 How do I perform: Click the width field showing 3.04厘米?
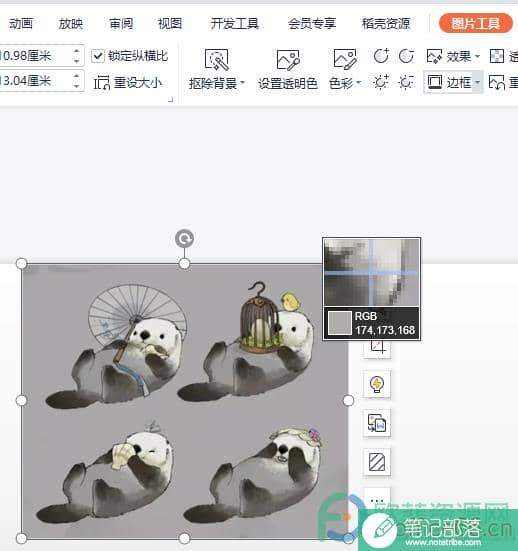[x=35, y=80]
